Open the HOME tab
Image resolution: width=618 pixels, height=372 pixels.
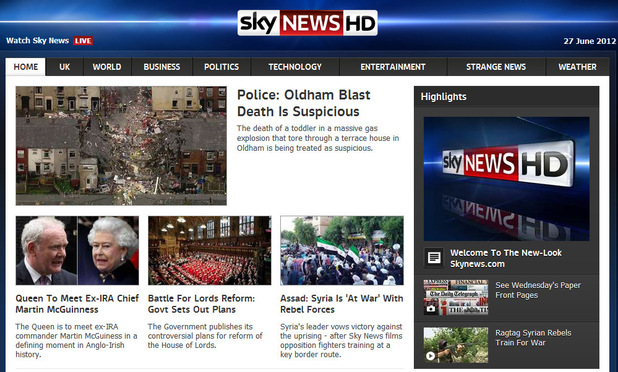(26, 67)
